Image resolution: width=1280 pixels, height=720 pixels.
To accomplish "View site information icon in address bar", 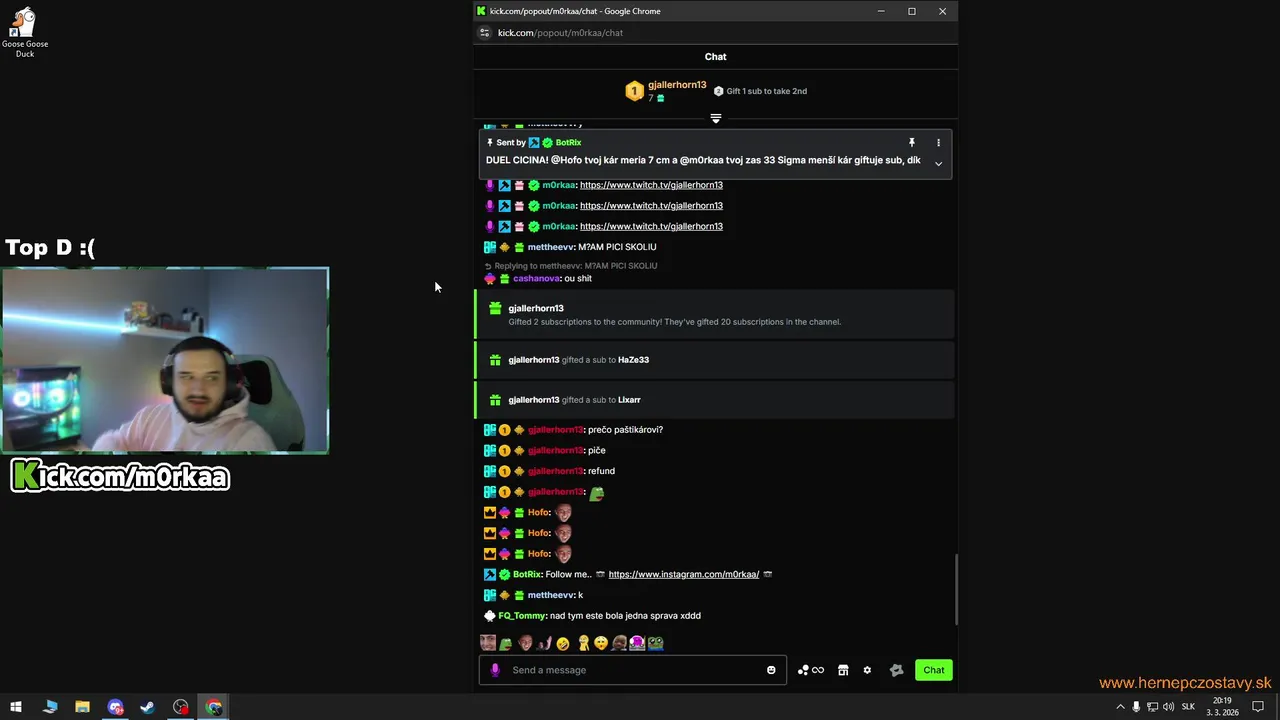I will [x=485, y=33].
